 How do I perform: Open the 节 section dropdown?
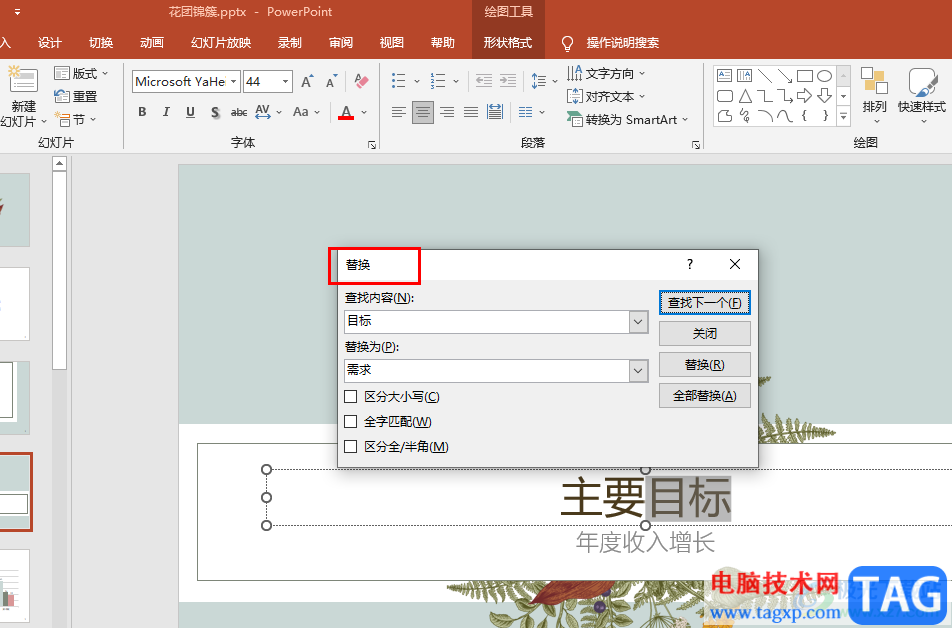coord(76,119)
